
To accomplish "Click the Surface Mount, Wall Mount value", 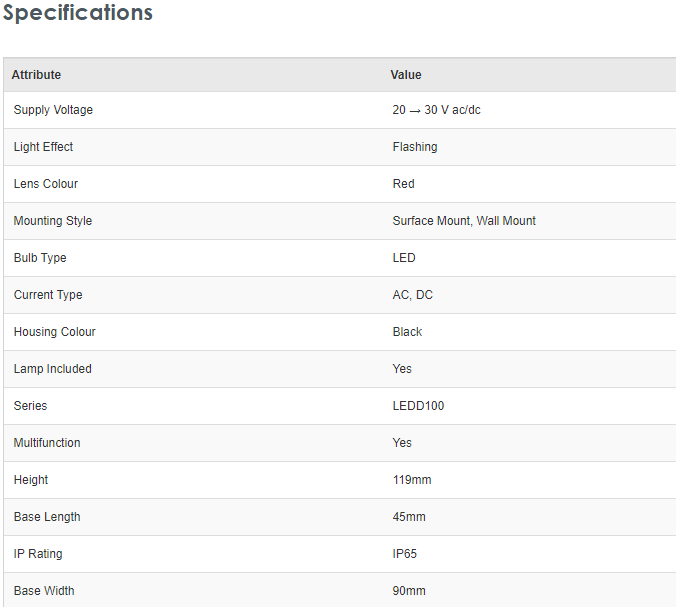I will [x=464, y=221].
